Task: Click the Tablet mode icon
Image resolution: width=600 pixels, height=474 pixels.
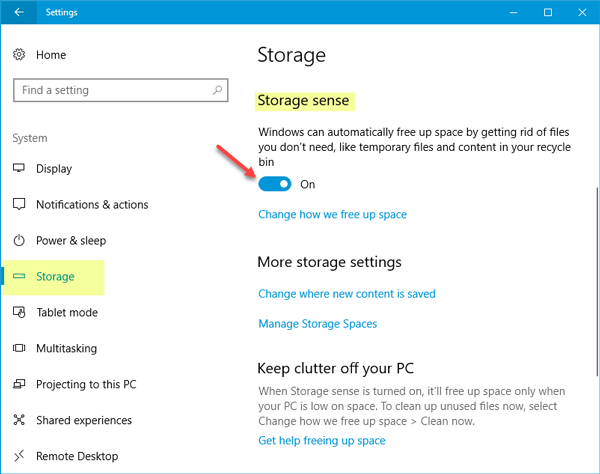Action: [x=19, y=313]
